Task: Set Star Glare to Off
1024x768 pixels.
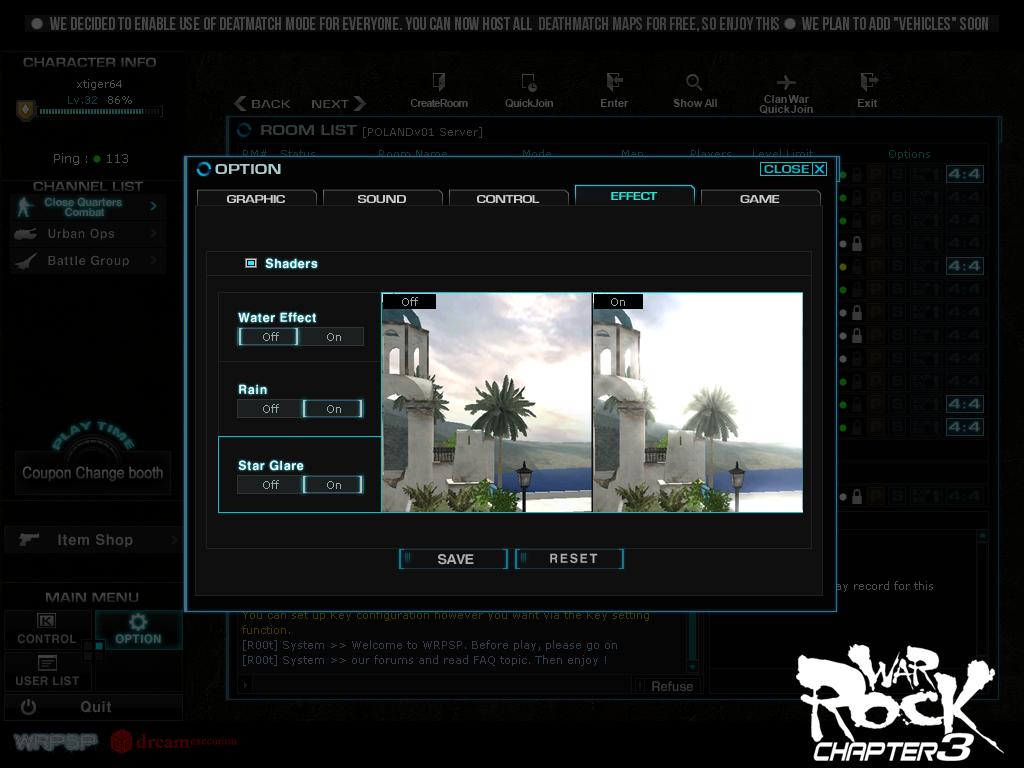Action: 270,485
